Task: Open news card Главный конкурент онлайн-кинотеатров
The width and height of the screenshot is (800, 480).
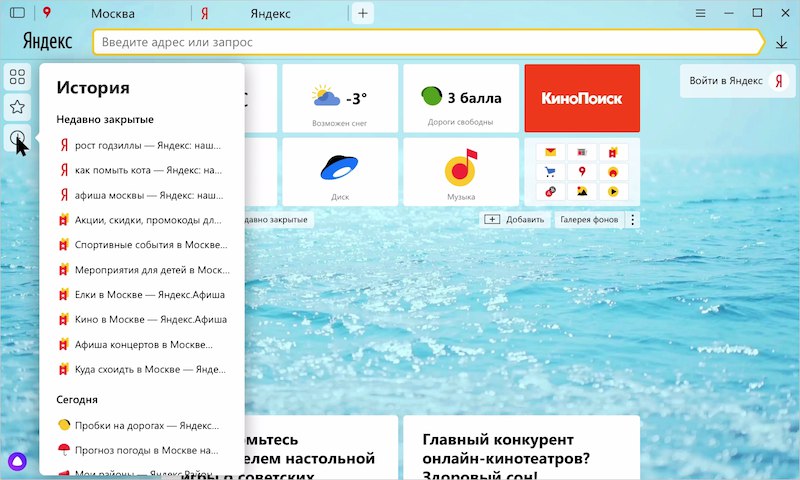Action: pyautogui.click(x=521, y=447)
